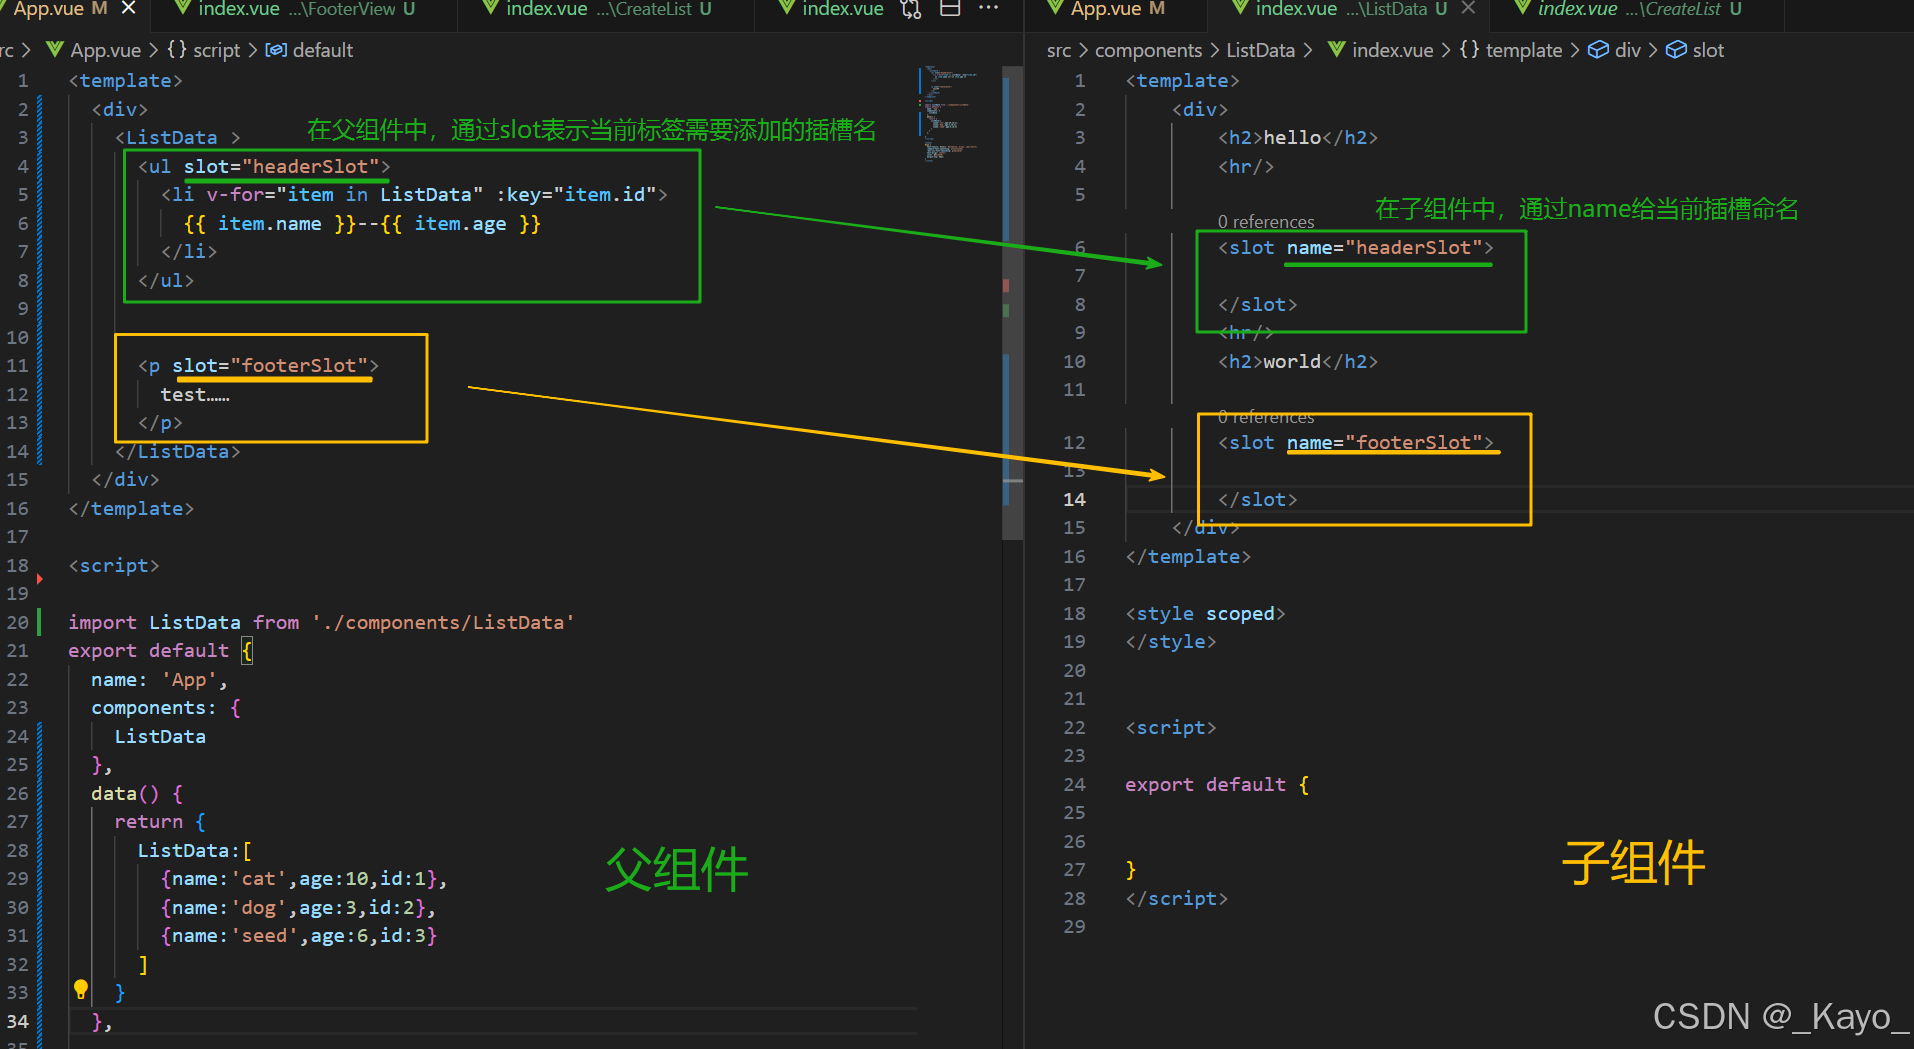Select the last index.vue tab in left group
The image size is (1914, 1049).
(x=831, y=9)
